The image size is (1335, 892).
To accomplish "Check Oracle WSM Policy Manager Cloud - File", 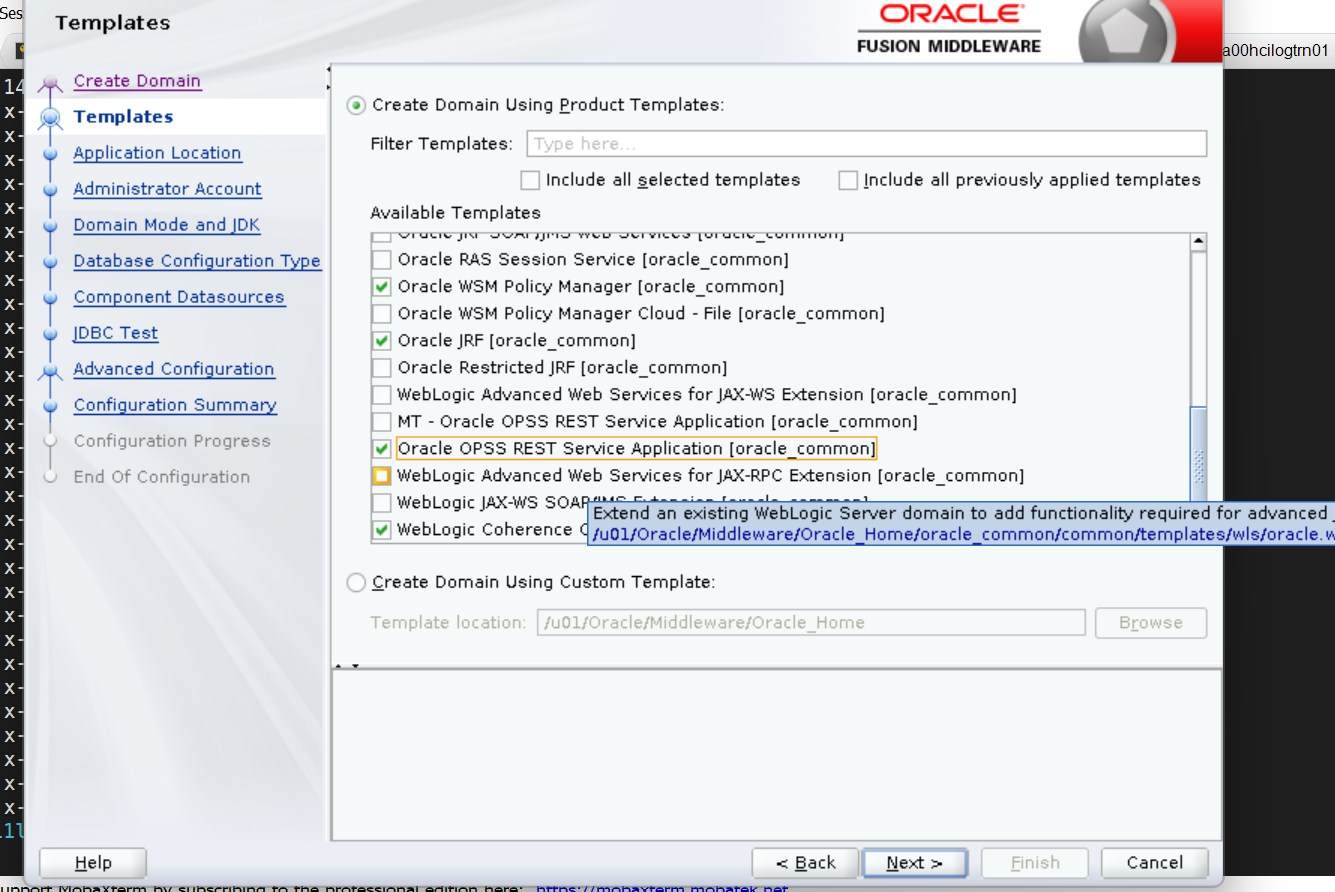I will coord(381,314).
